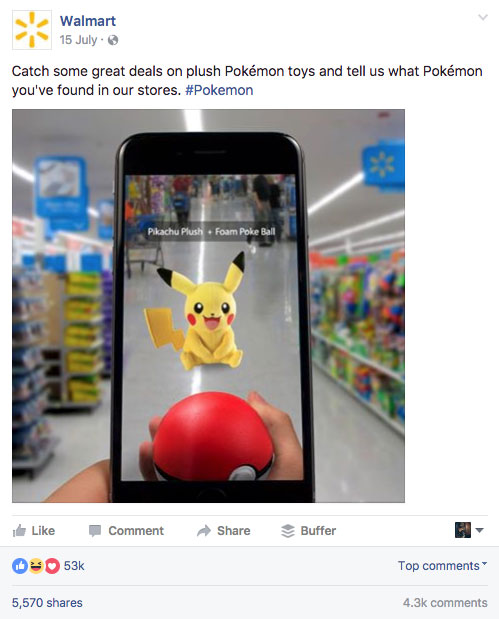
Task: Click the red Love heart reaction icon
Action: click(x=52, y=566)
